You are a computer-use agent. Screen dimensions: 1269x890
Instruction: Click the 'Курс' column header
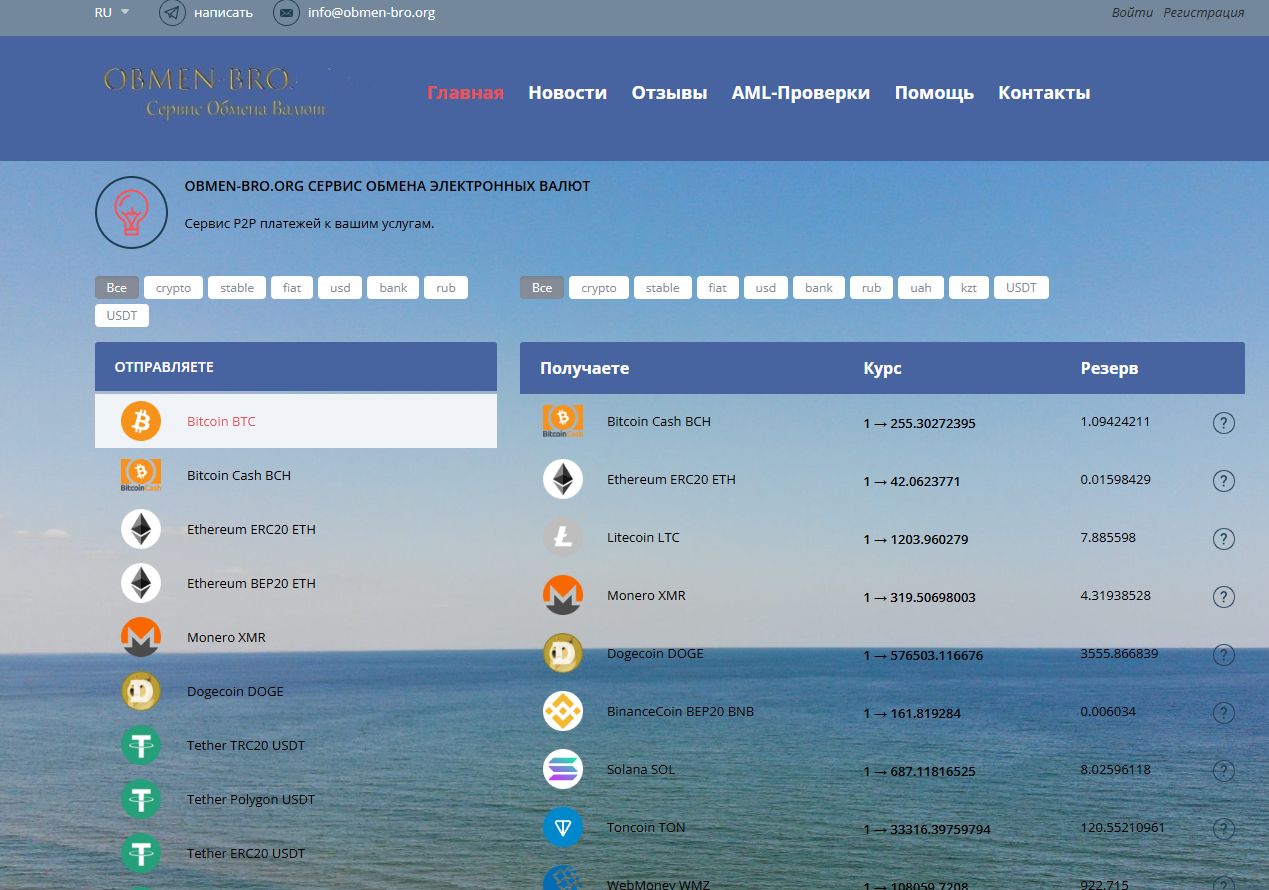coord(882,368)
